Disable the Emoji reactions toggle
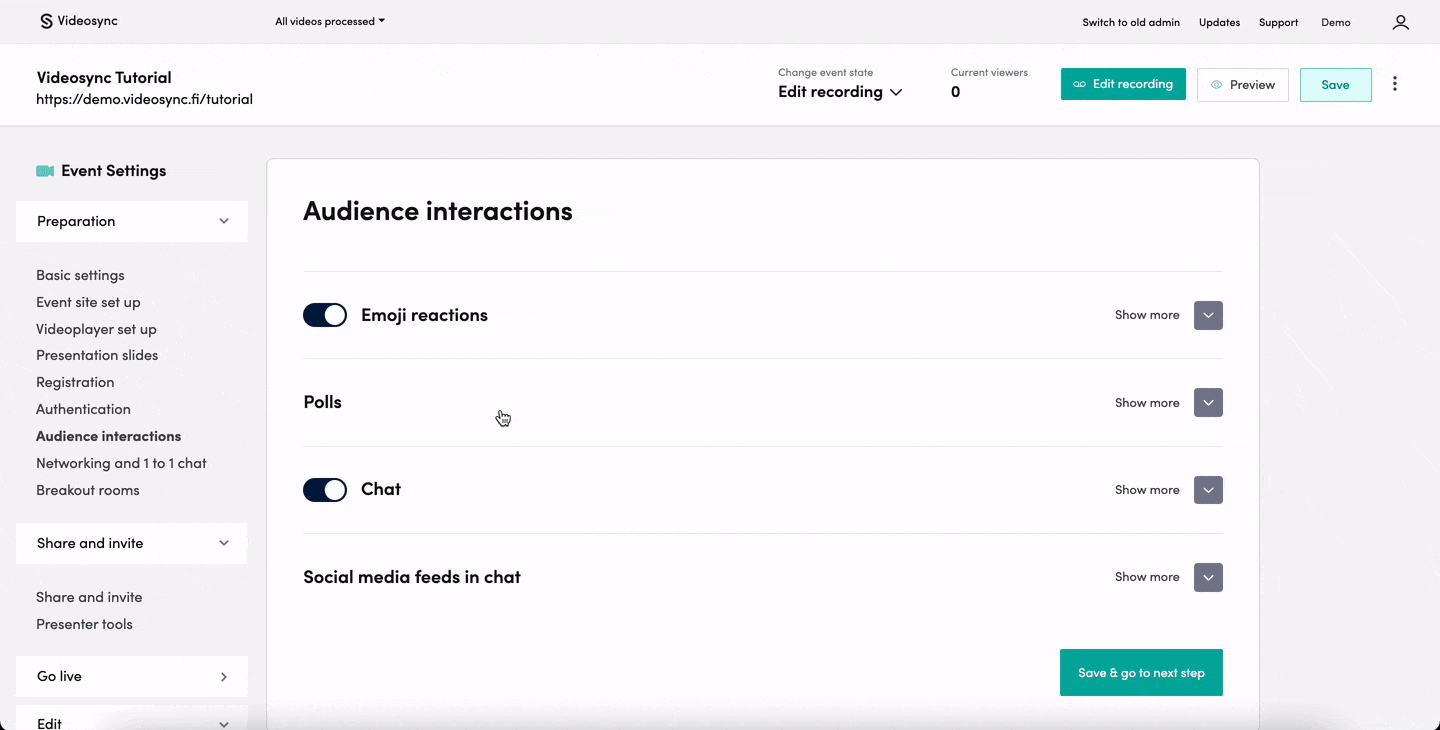The image size is (1440, 730). [x=324, y=314]
